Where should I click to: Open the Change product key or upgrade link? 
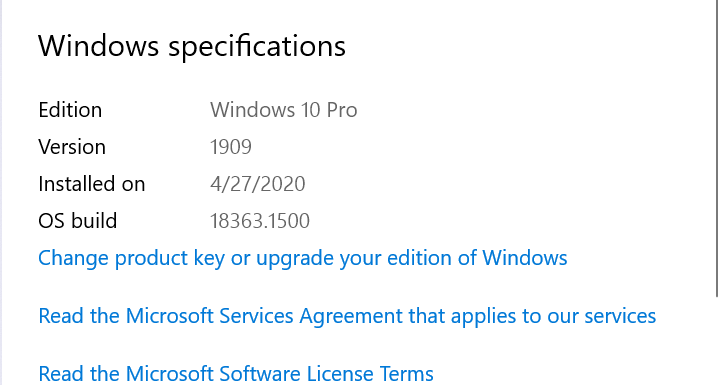click(x=303, y=258)
